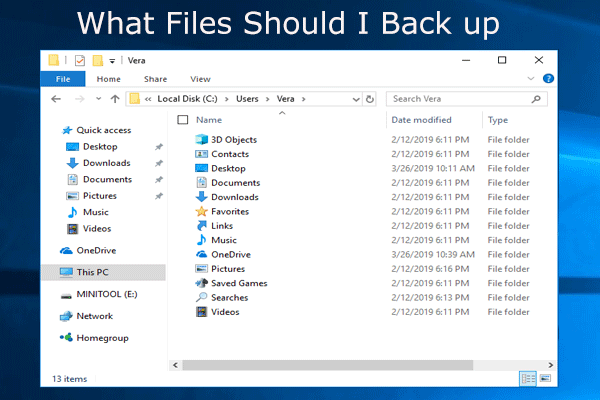Click the This PC monitor icon

tap(66, 272)
